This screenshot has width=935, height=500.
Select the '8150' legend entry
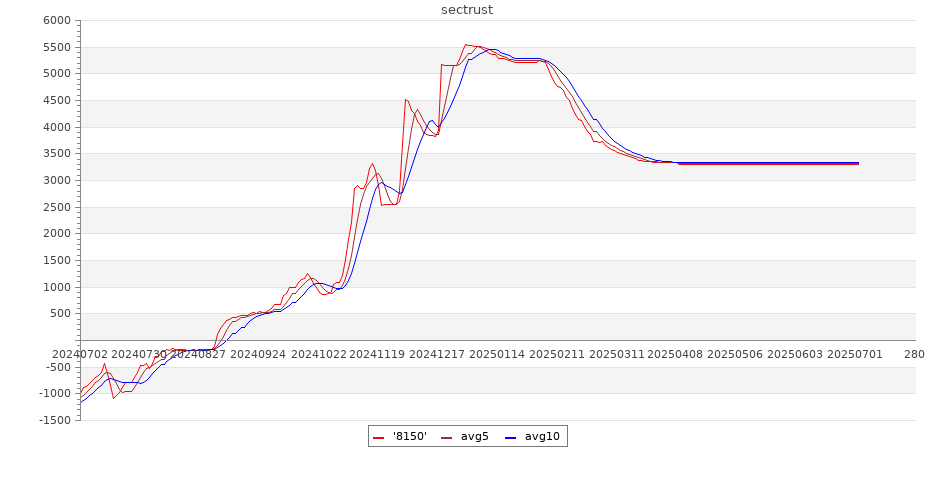tap(400, 436)
